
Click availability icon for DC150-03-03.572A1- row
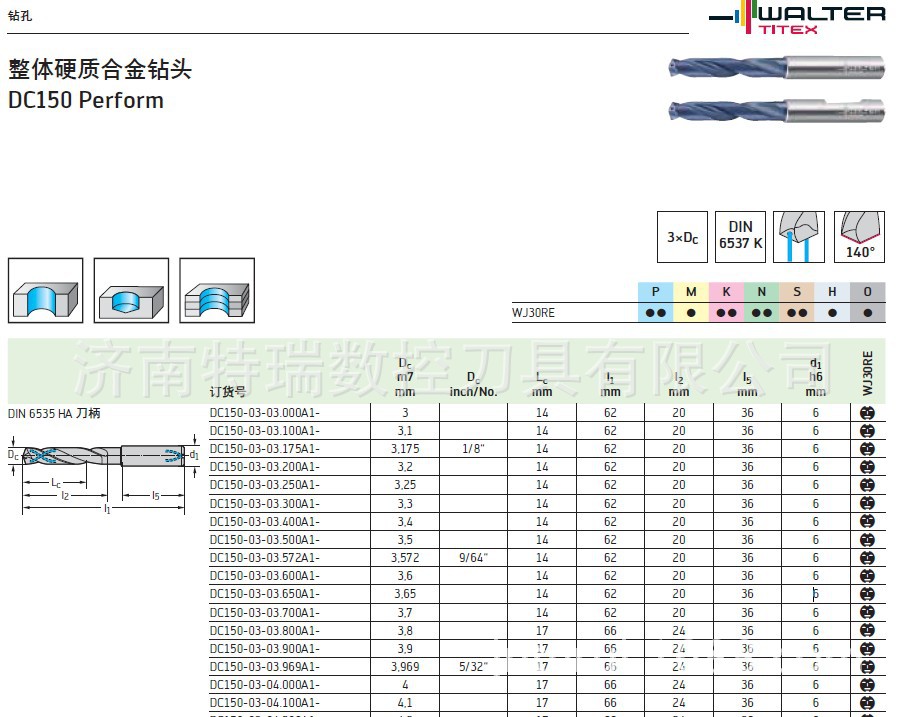[867, 558]
